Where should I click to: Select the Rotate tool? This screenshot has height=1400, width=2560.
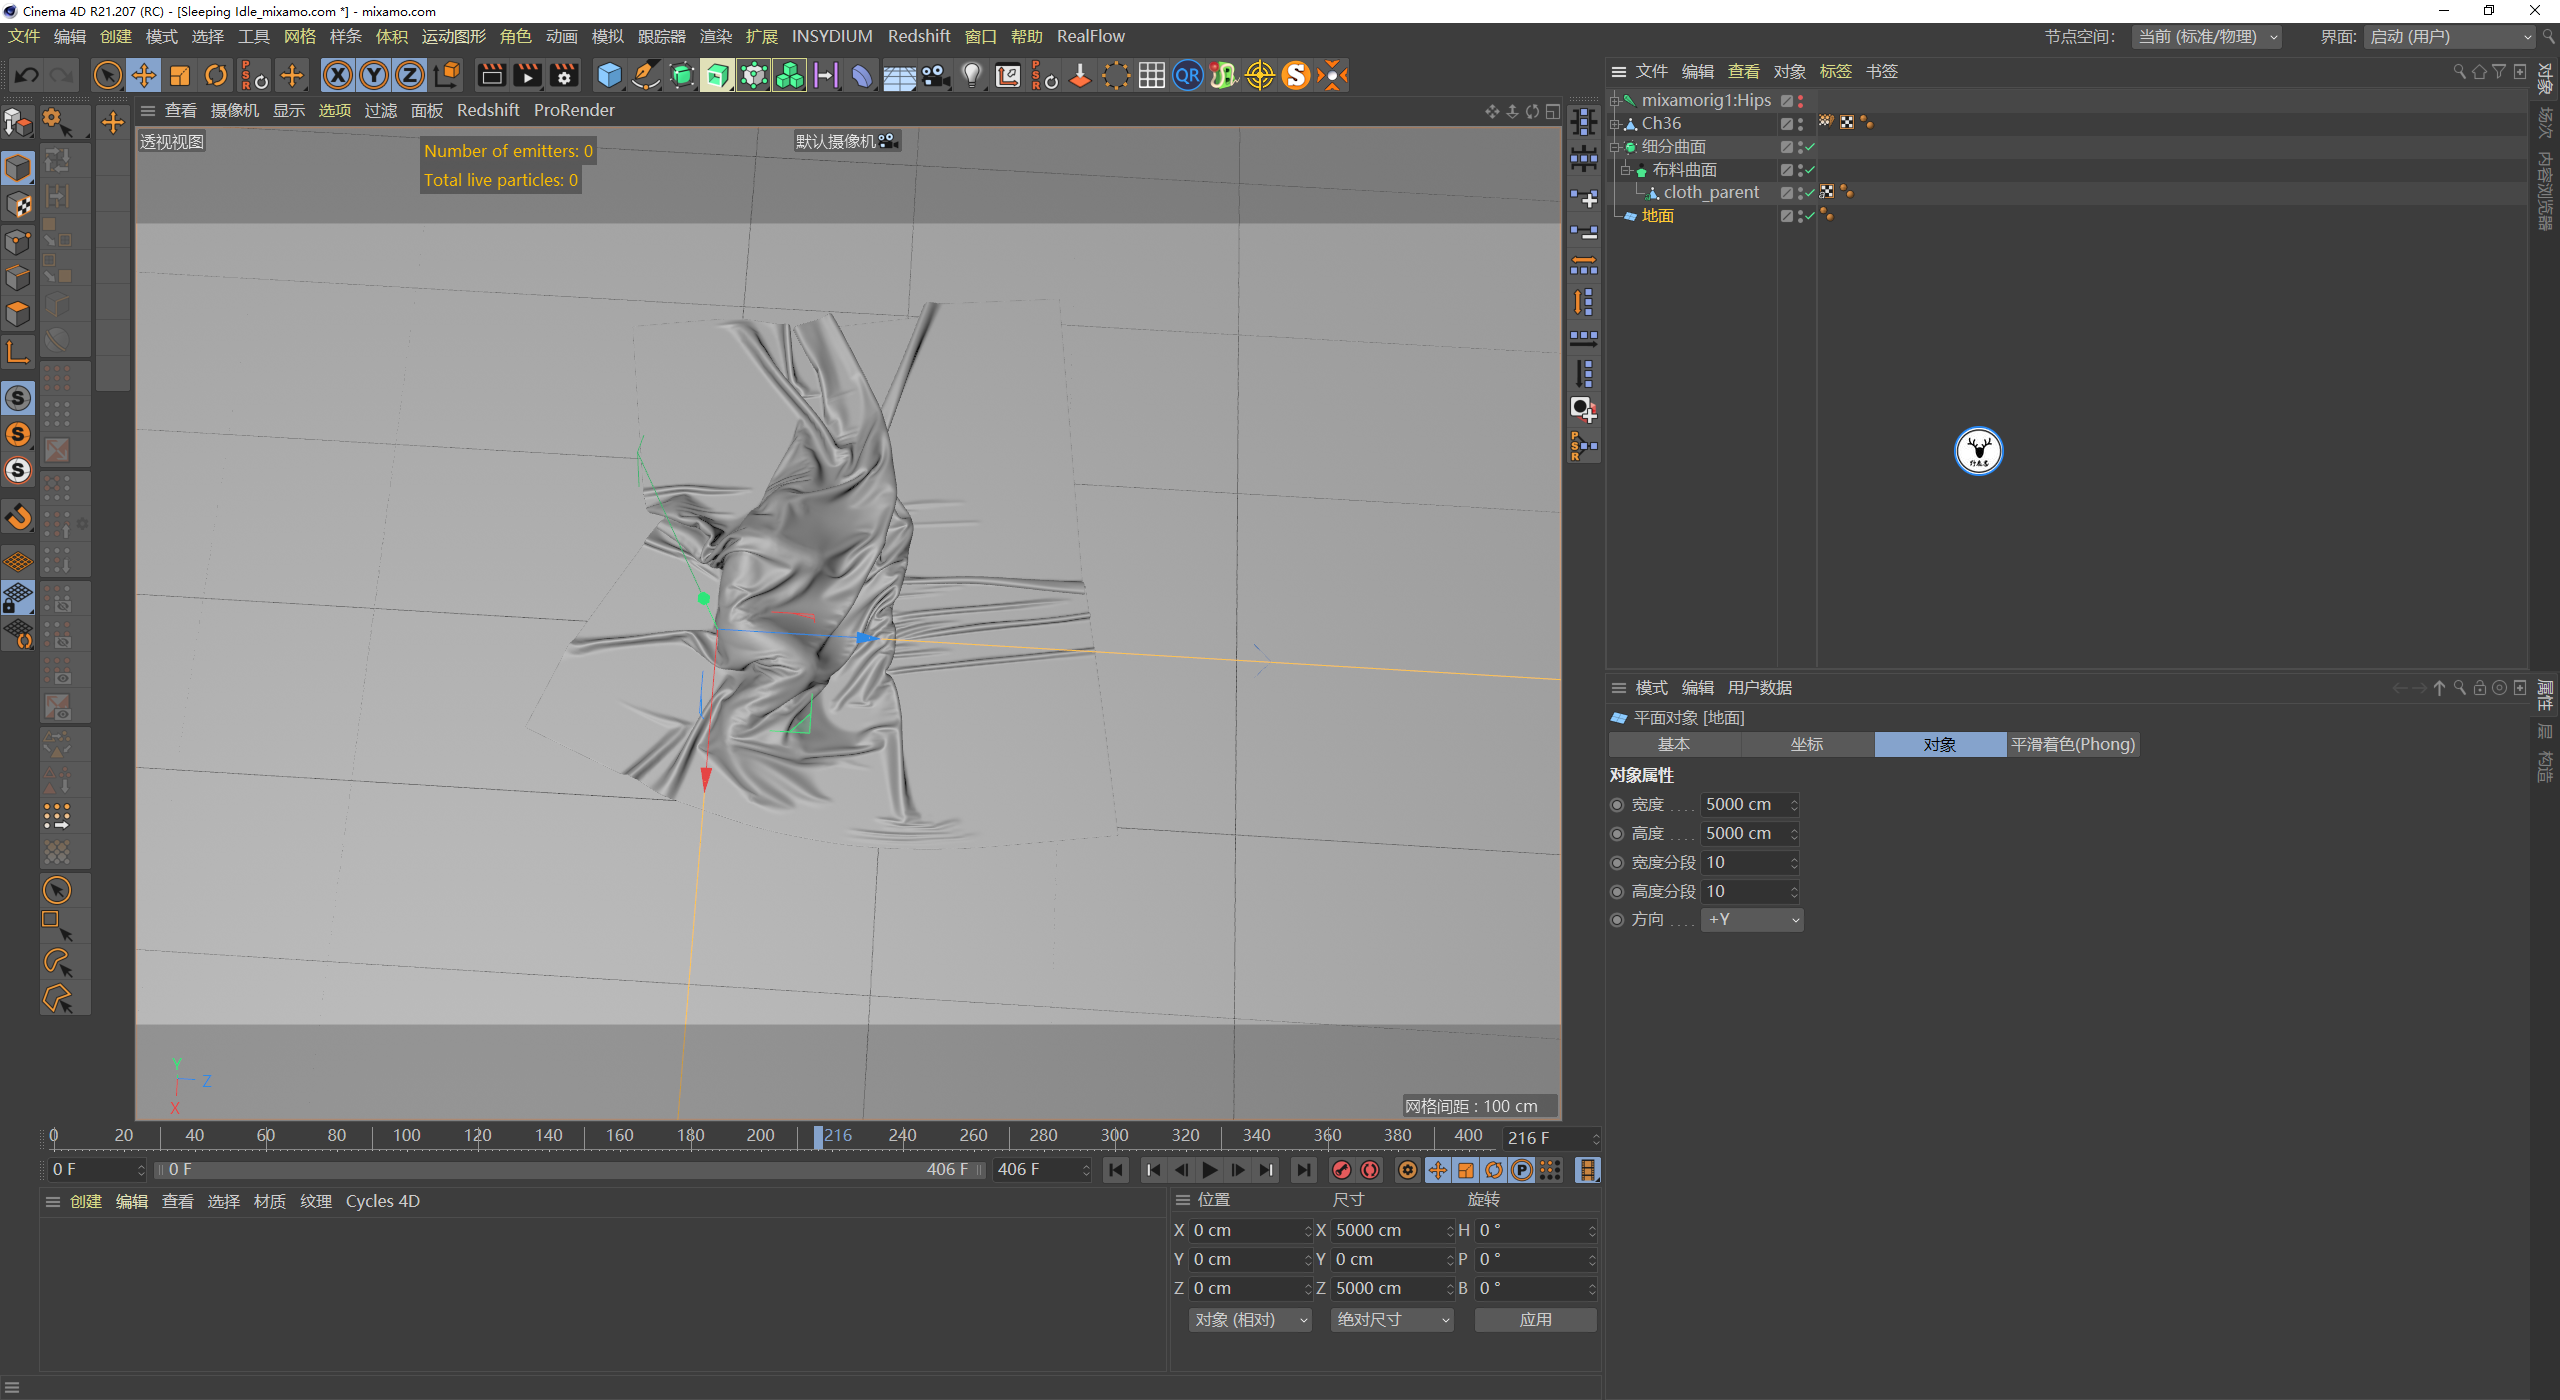pos(216,75)
